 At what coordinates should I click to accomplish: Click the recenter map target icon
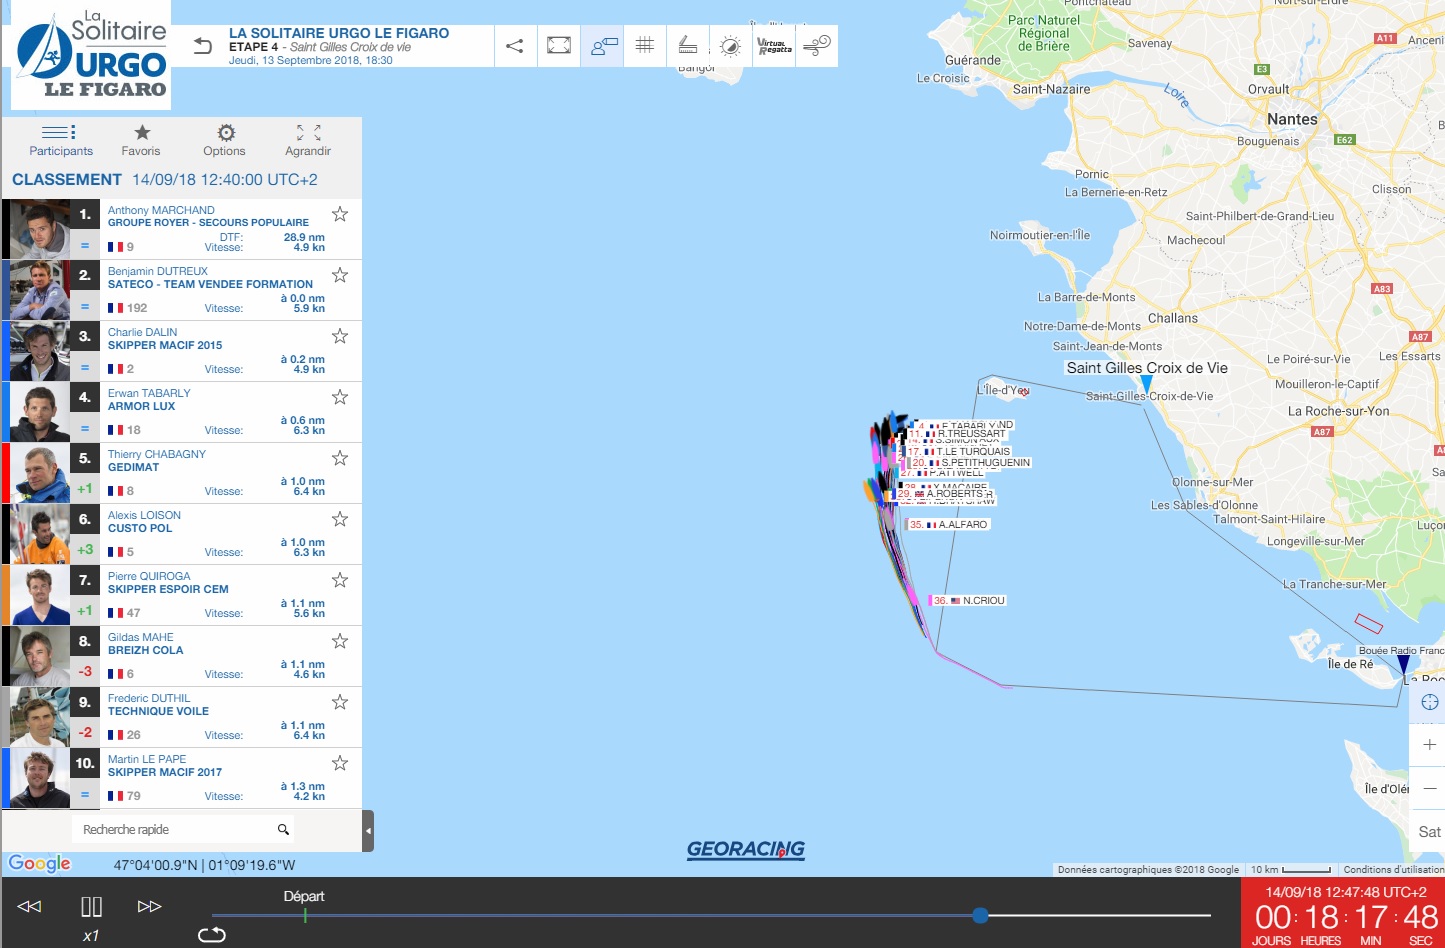pos(1430,702)
